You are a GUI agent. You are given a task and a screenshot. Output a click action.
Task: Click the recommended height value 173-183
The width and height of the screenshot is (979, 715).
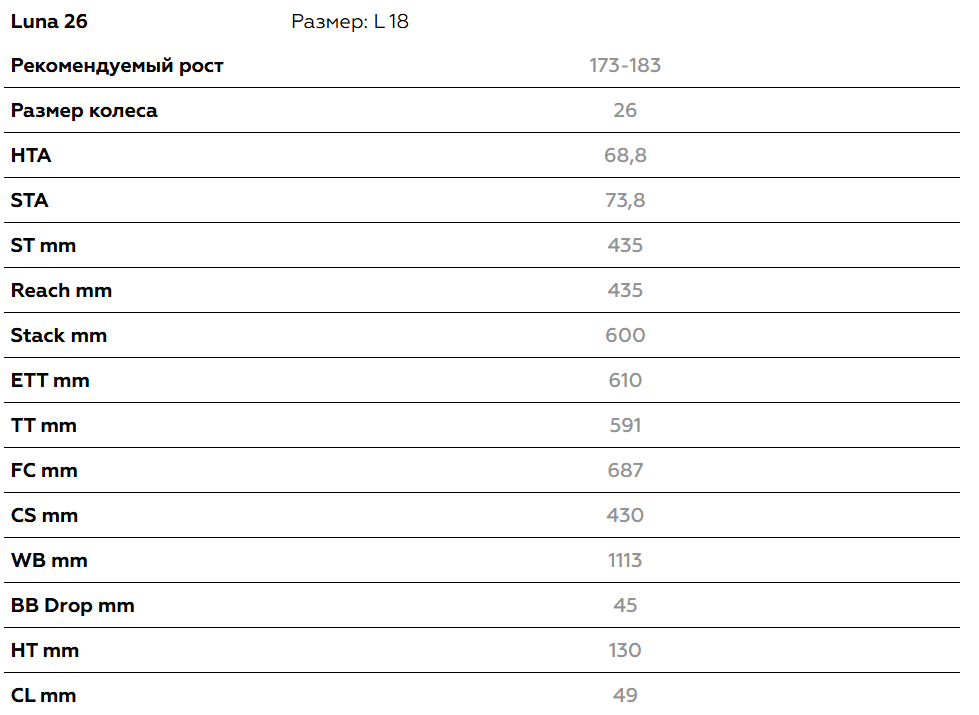625,66
